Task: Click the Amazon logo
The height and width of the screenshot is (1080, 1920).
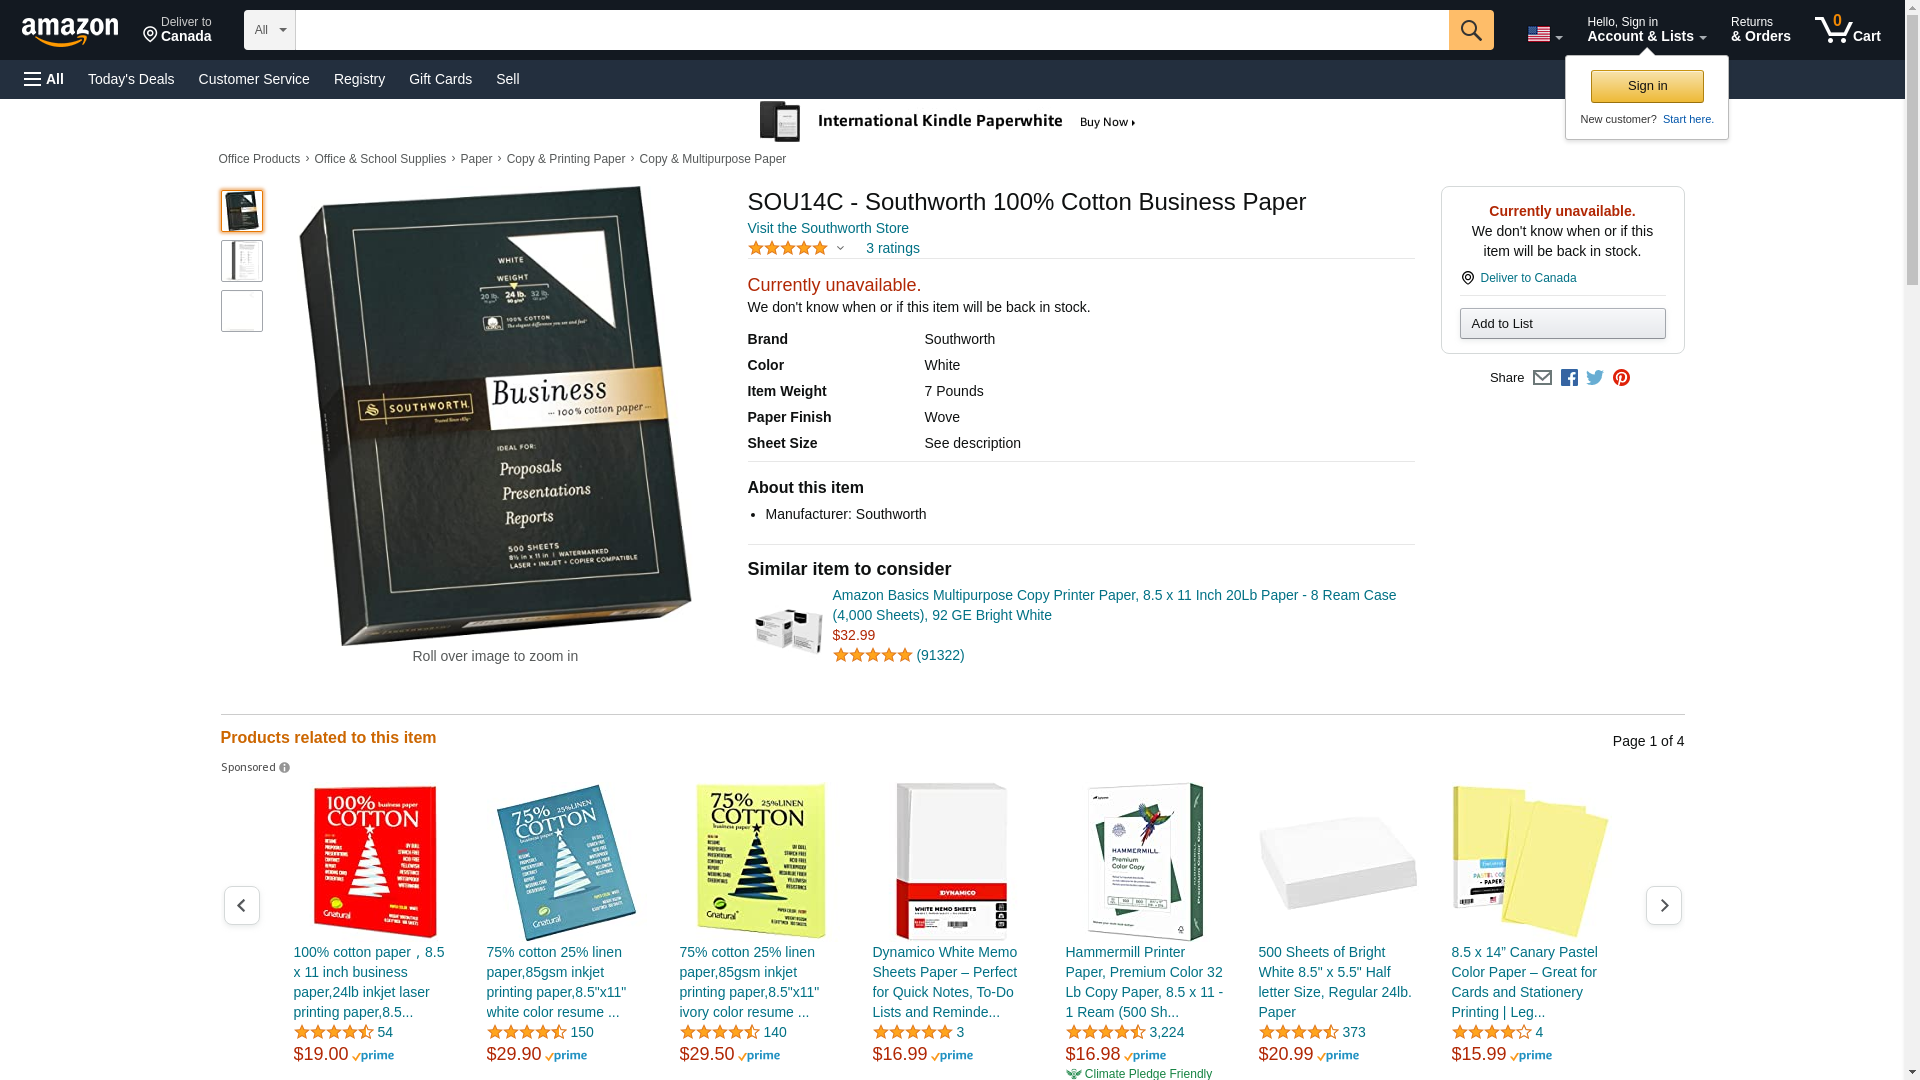Action: (x=70, y=31)
